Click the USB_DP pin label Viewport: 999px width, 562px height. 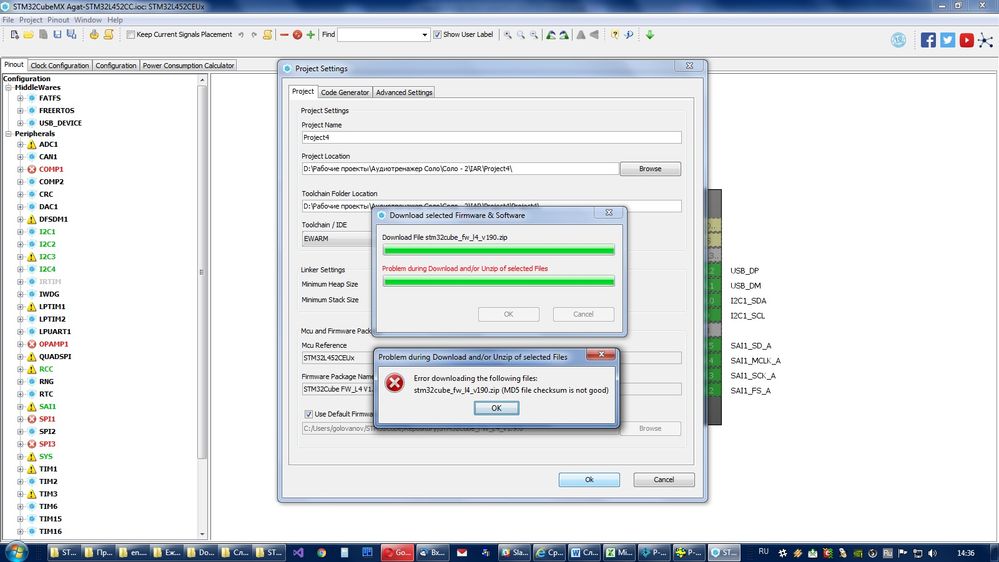click(744, 271)
